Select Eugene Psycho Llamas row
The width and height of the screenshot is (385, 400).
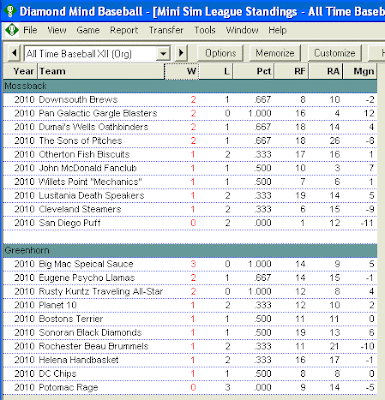click(190, 278)
